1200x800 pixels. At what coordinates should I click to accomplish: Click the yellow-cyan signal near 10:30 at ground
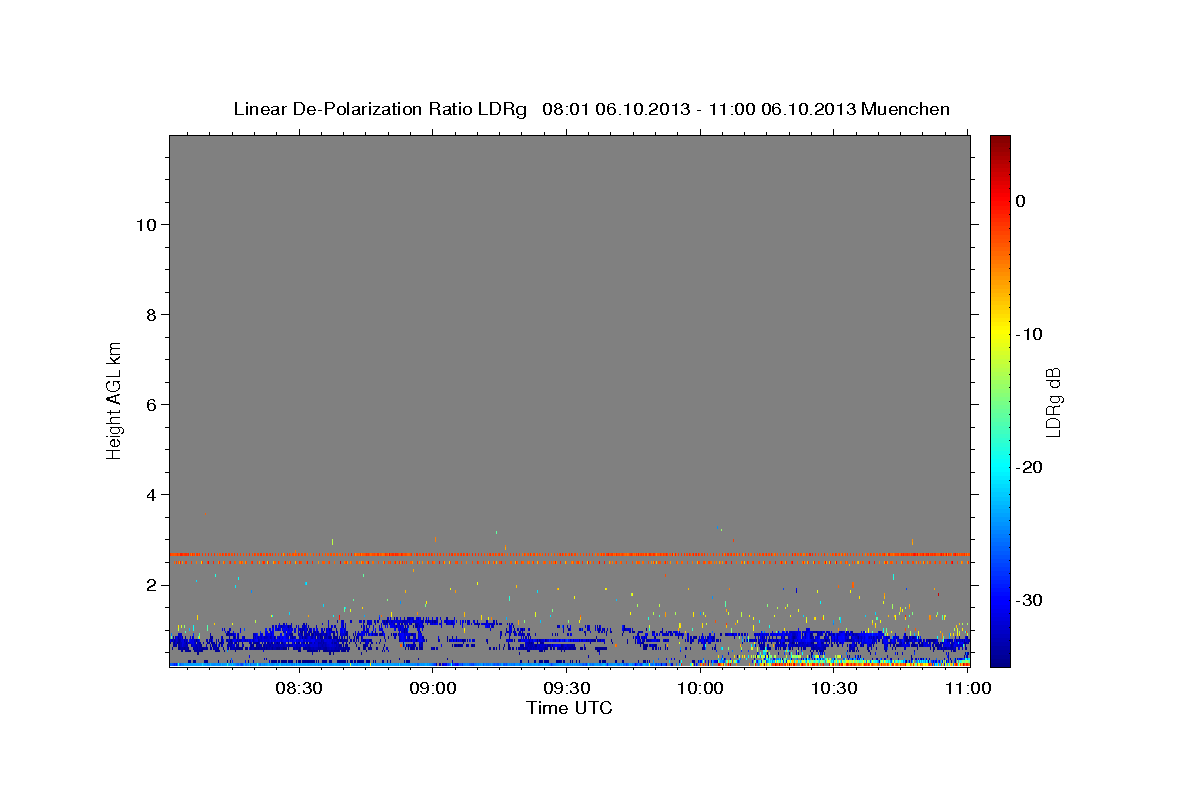[x=835, y=660]
